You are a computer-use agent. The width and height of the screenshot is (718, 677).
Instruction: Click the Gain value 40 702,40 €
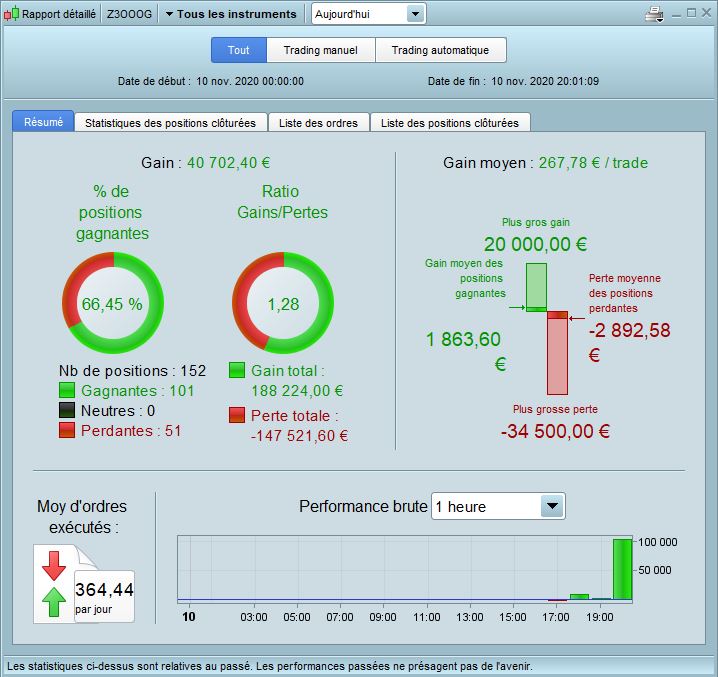tap(228, 163)
